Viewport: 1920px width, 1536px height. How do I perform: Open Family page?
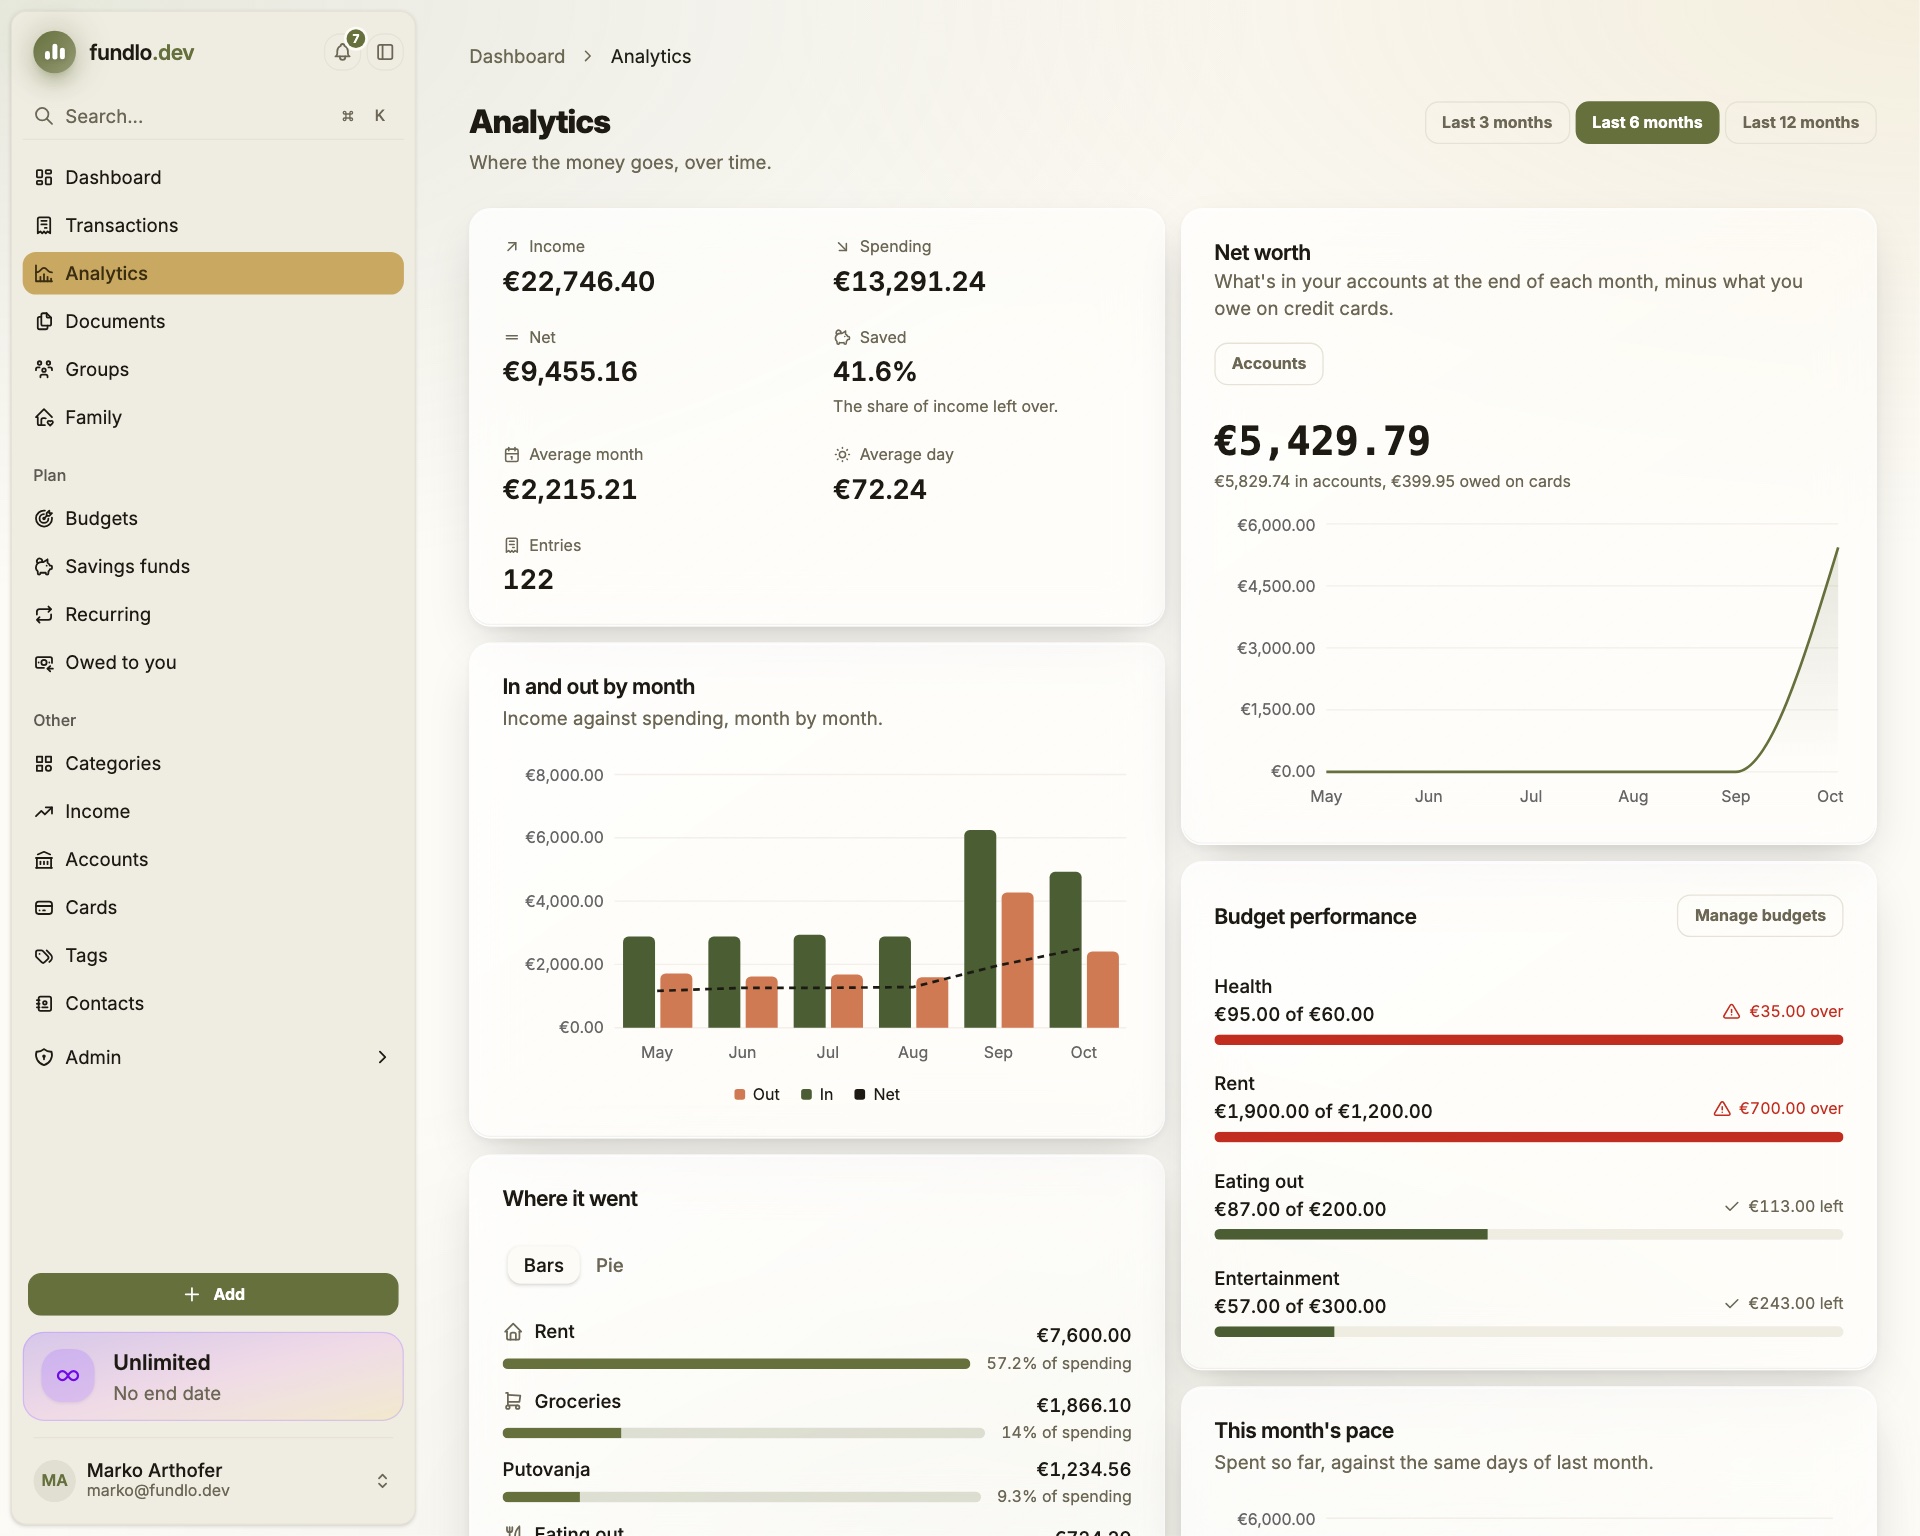tap(213, 417)
